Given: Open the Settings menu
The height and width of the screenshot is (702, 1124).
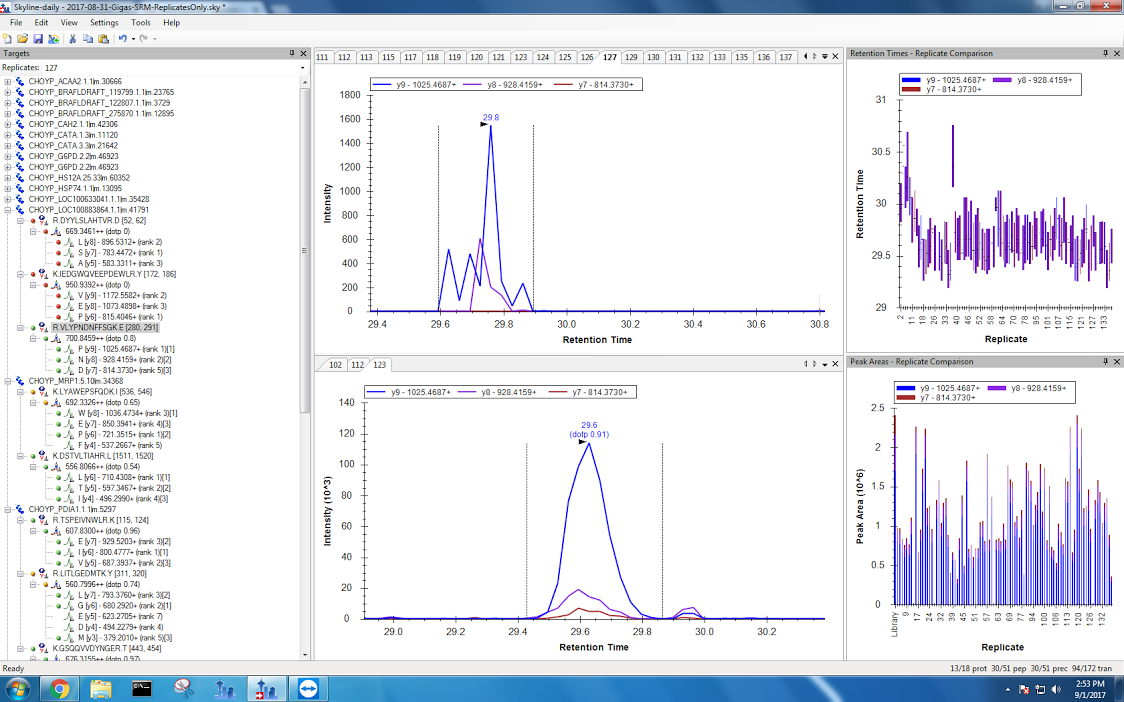Looking at the screenshot, I should pyautogui.click(x=103, y=22).
